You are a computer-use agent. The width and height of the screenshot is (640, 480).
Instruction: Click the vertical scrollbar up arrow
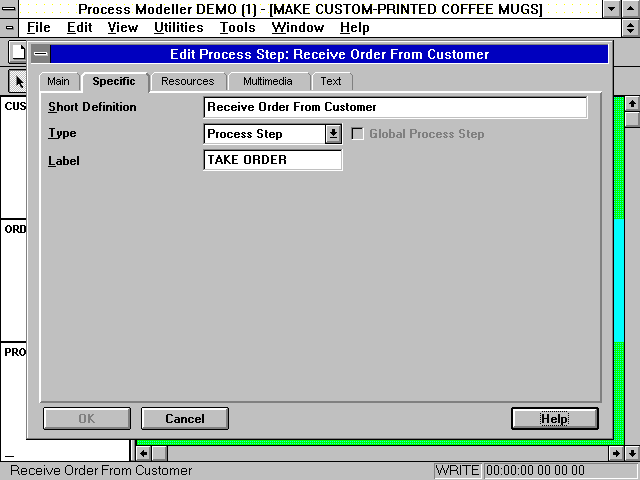click(632, 103)
